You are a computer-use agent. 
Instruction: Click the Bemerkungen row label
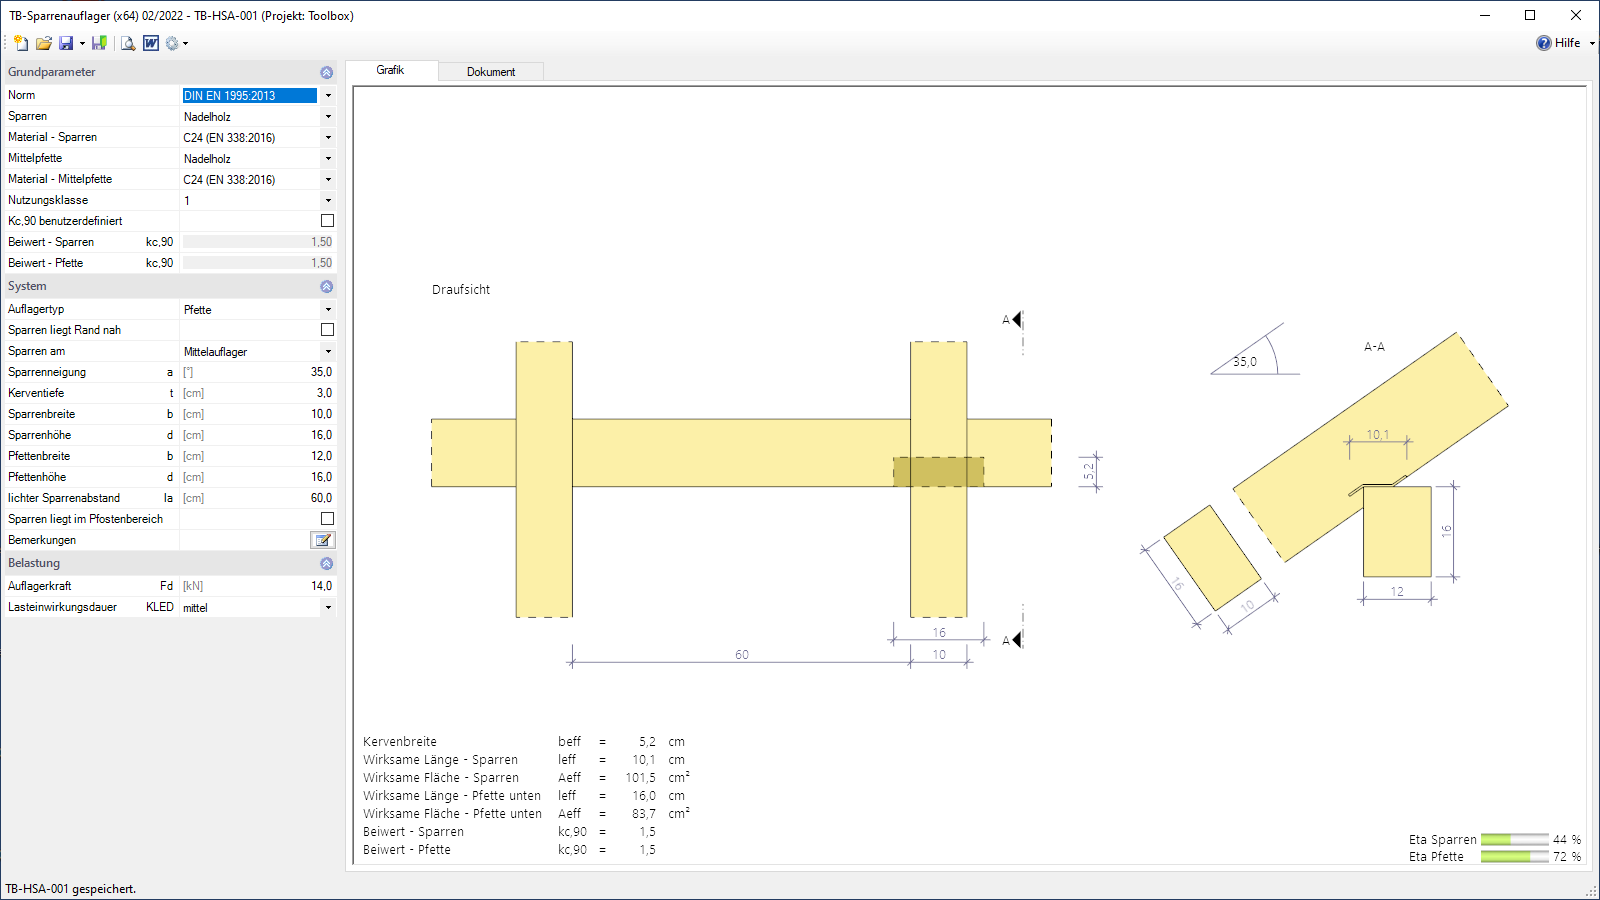click(x=42, y=540)
